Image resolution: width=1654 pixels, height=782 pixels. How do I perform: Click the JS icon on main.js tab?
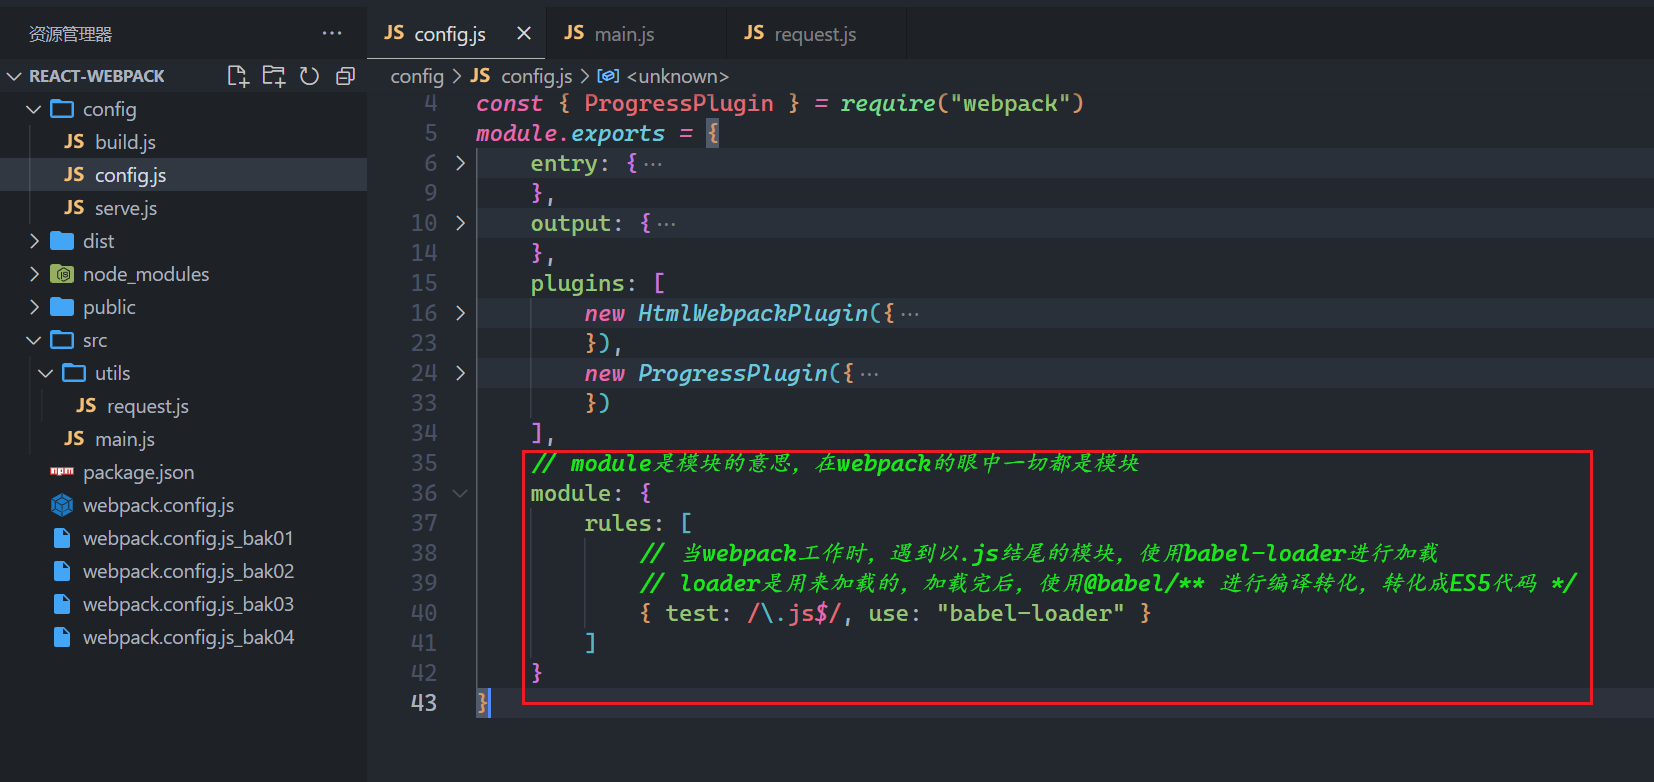pyautogui.click(x=574, y=33)
